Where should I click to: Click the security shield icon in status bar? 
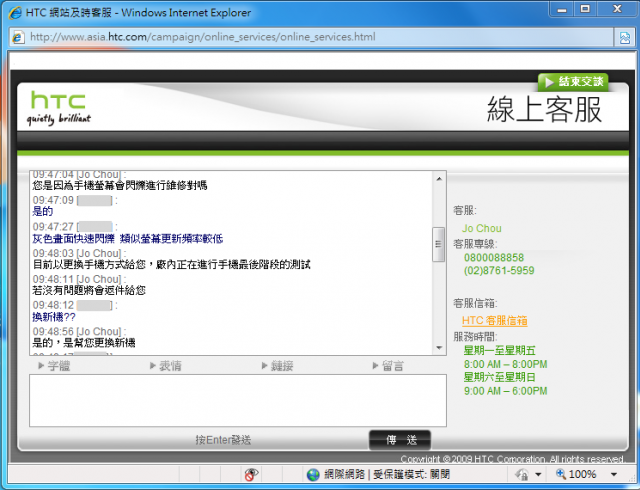(x=522, y=474)
